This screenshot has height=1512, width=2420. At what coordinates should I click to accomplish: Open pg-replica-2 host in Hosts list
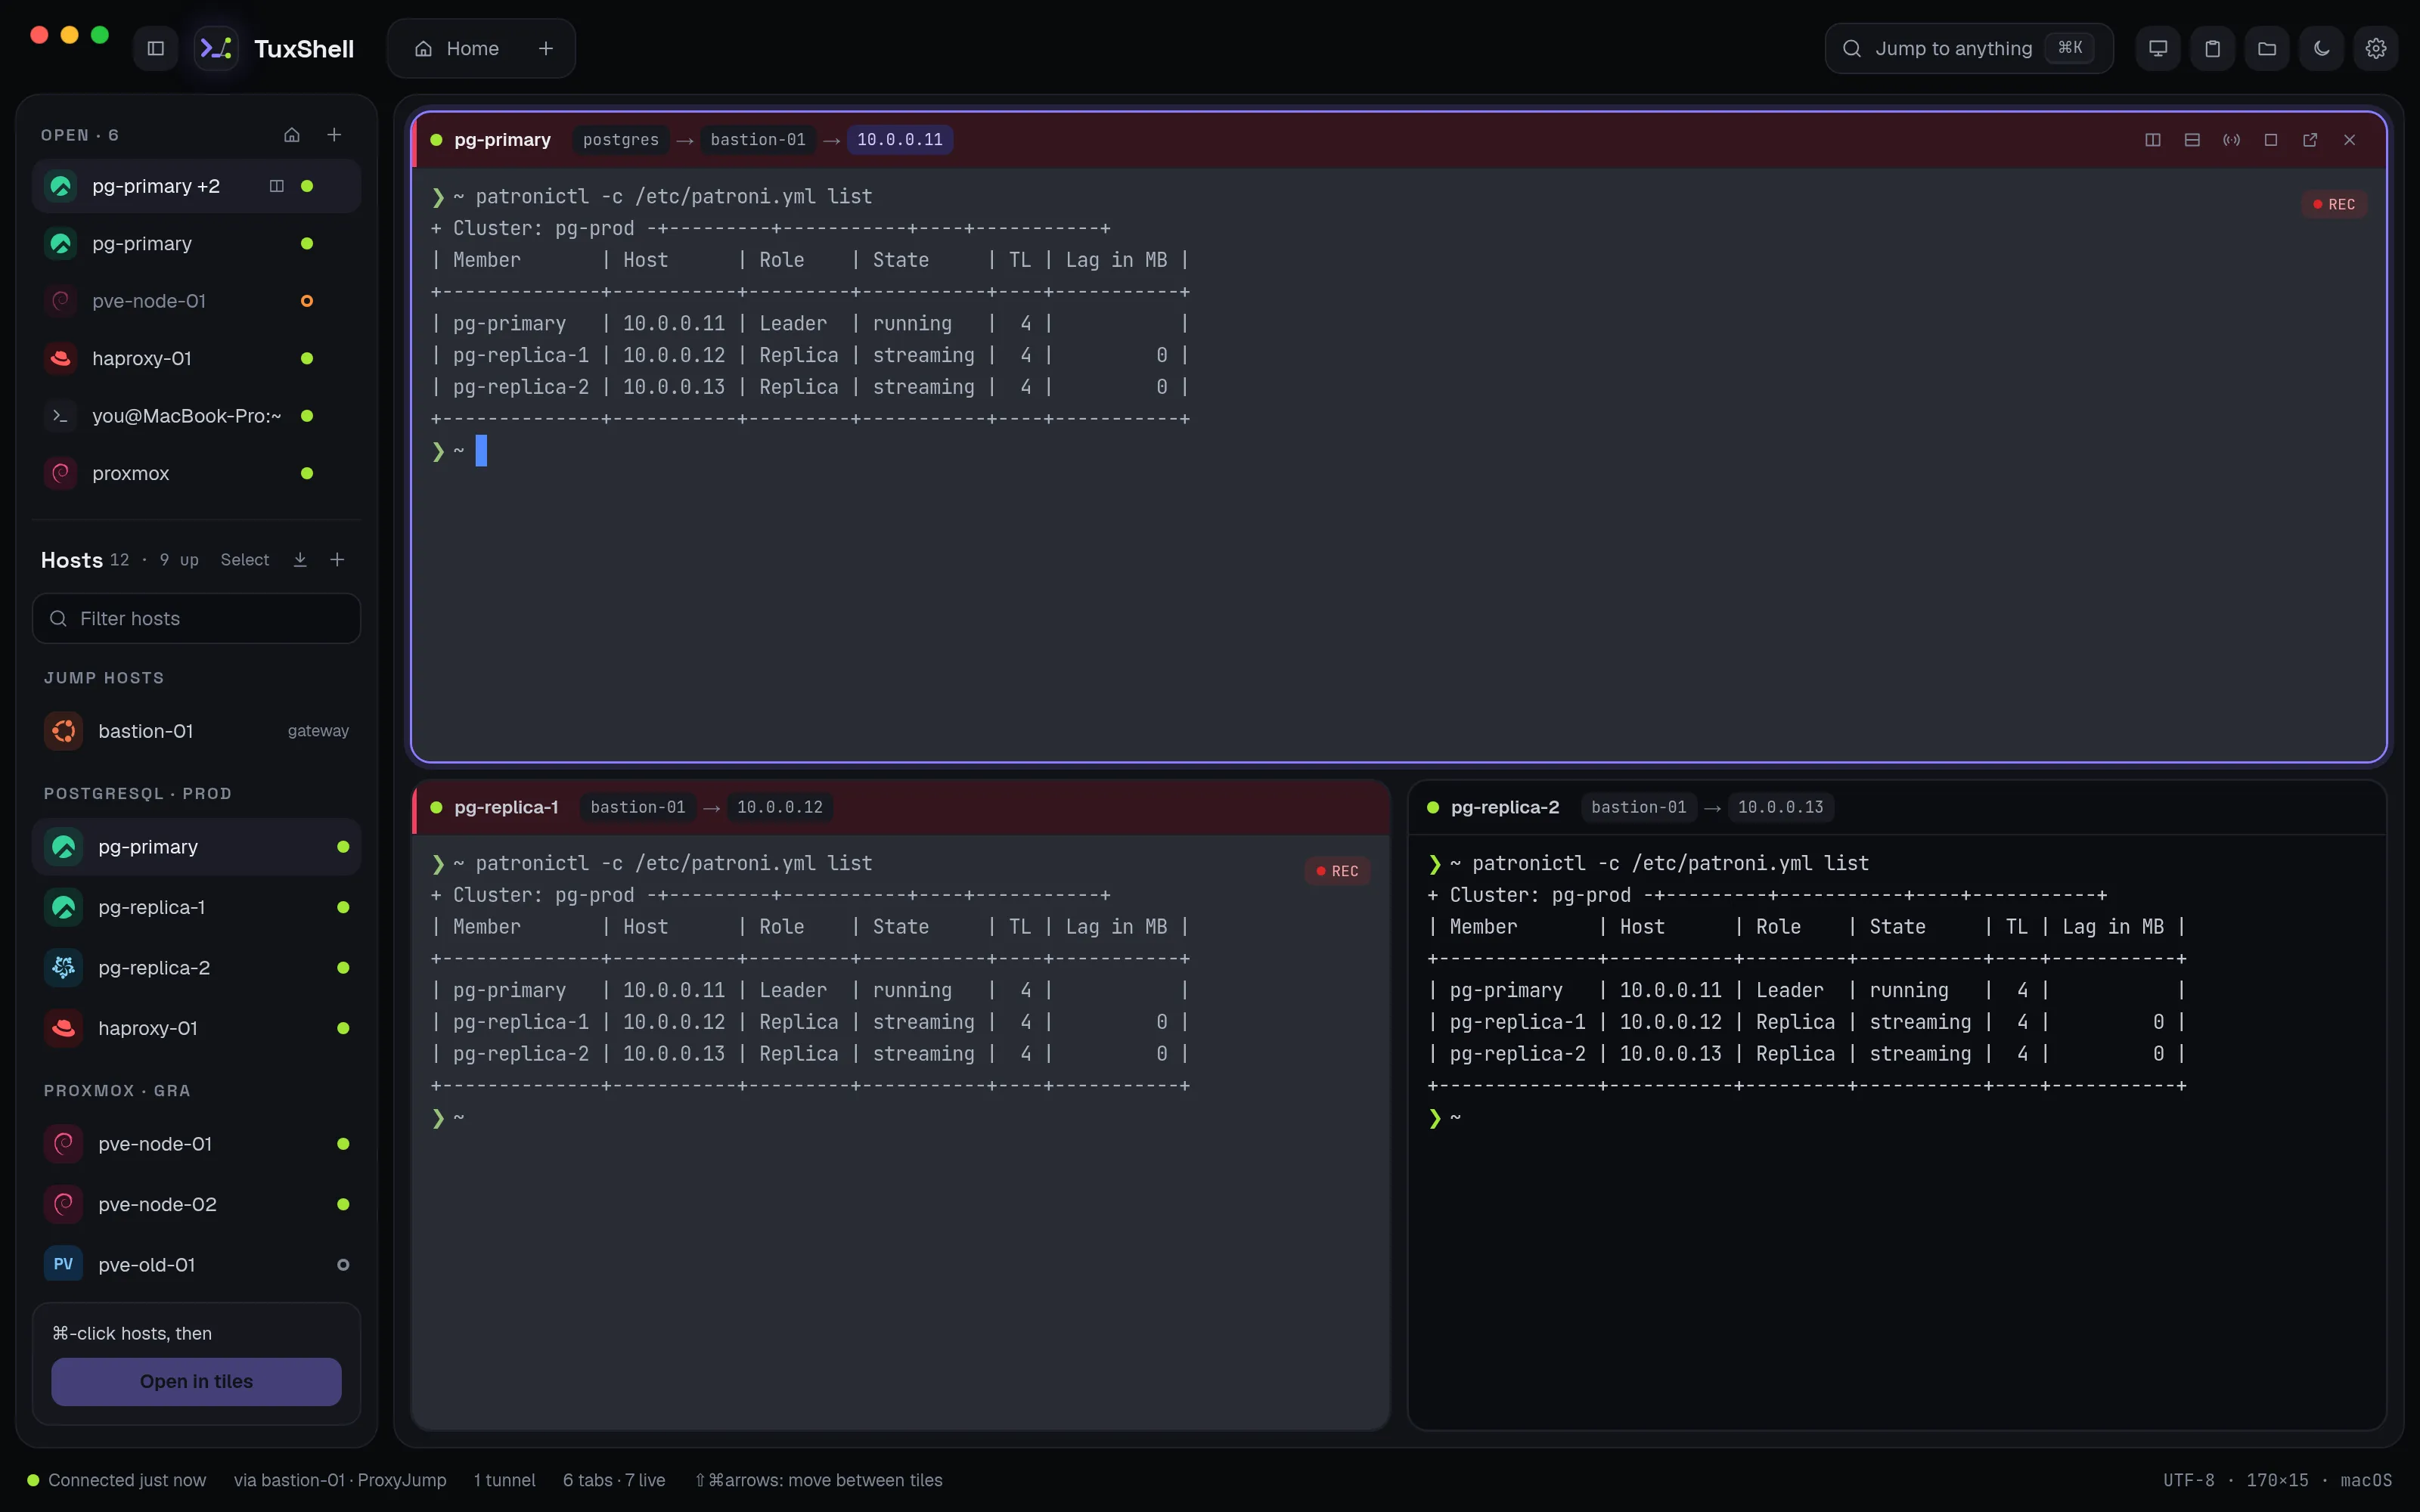point(196,968)
